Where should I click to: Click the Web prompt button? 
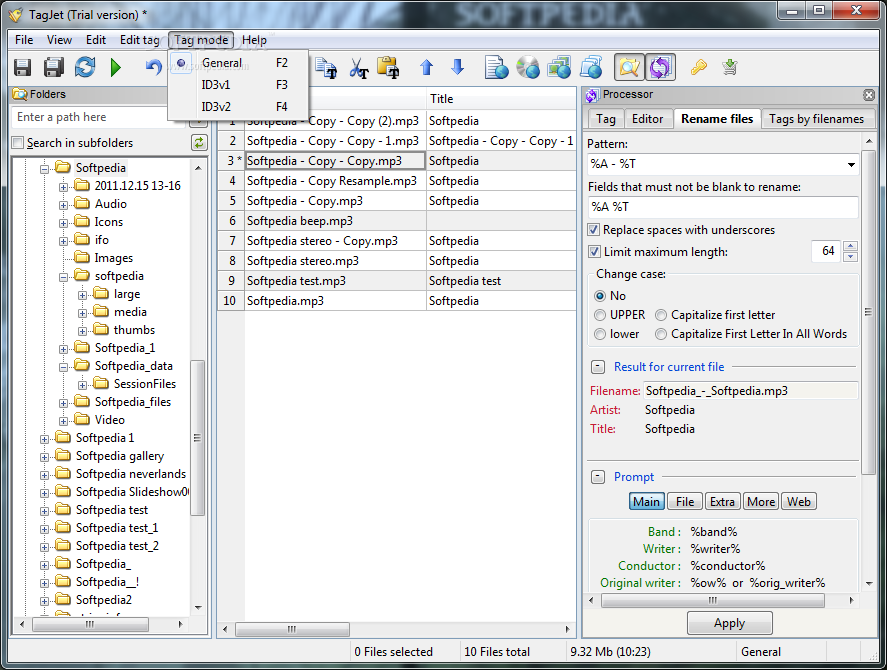[x=799, y=502]
